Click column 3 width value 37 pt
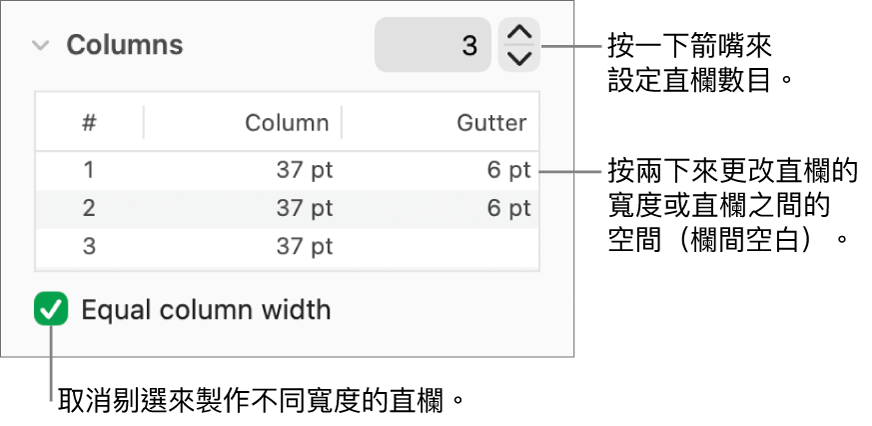872x426 pixels. point(304,246)
